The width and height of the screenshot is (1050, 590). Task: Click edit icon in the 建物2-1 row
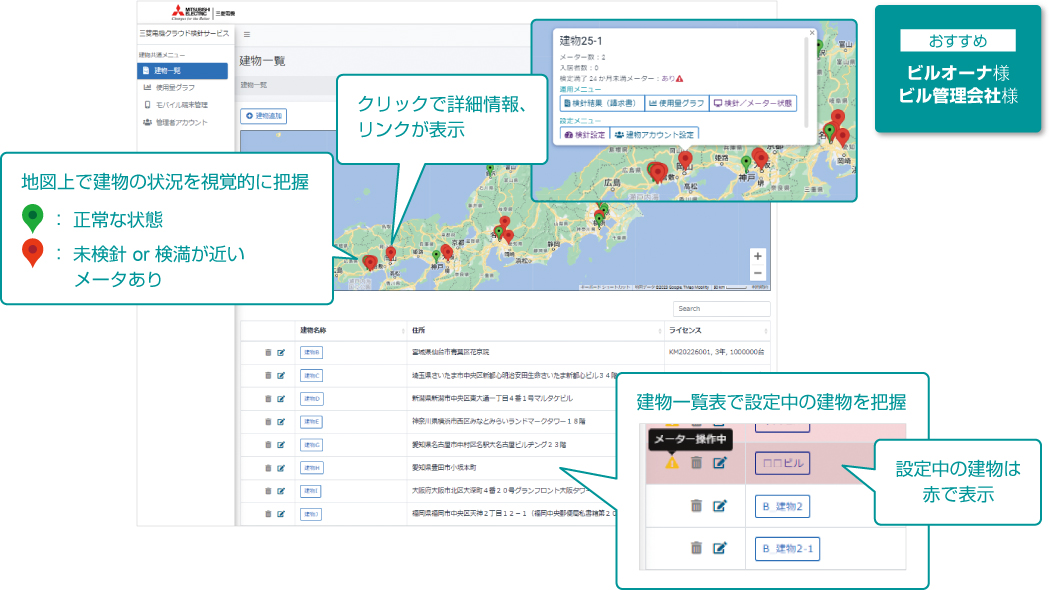click(x=720, y=547)
